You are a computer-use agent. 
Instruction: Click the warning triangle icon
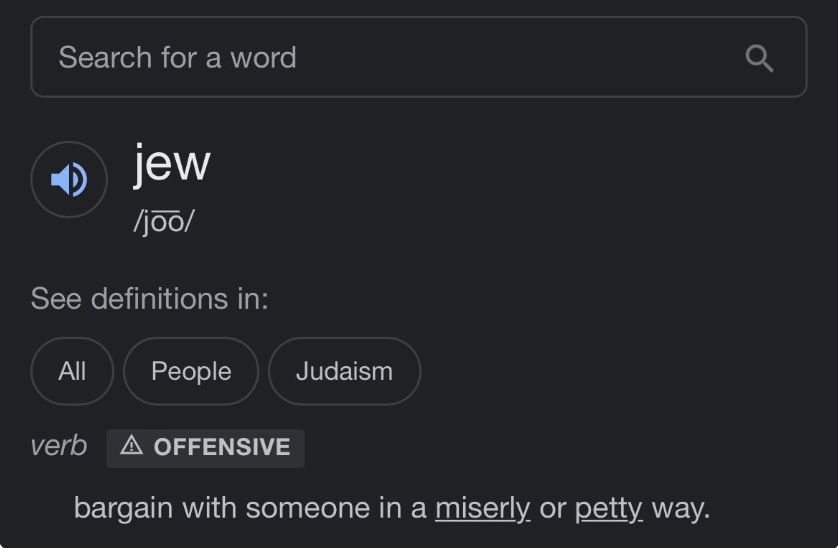click(131, 445)
